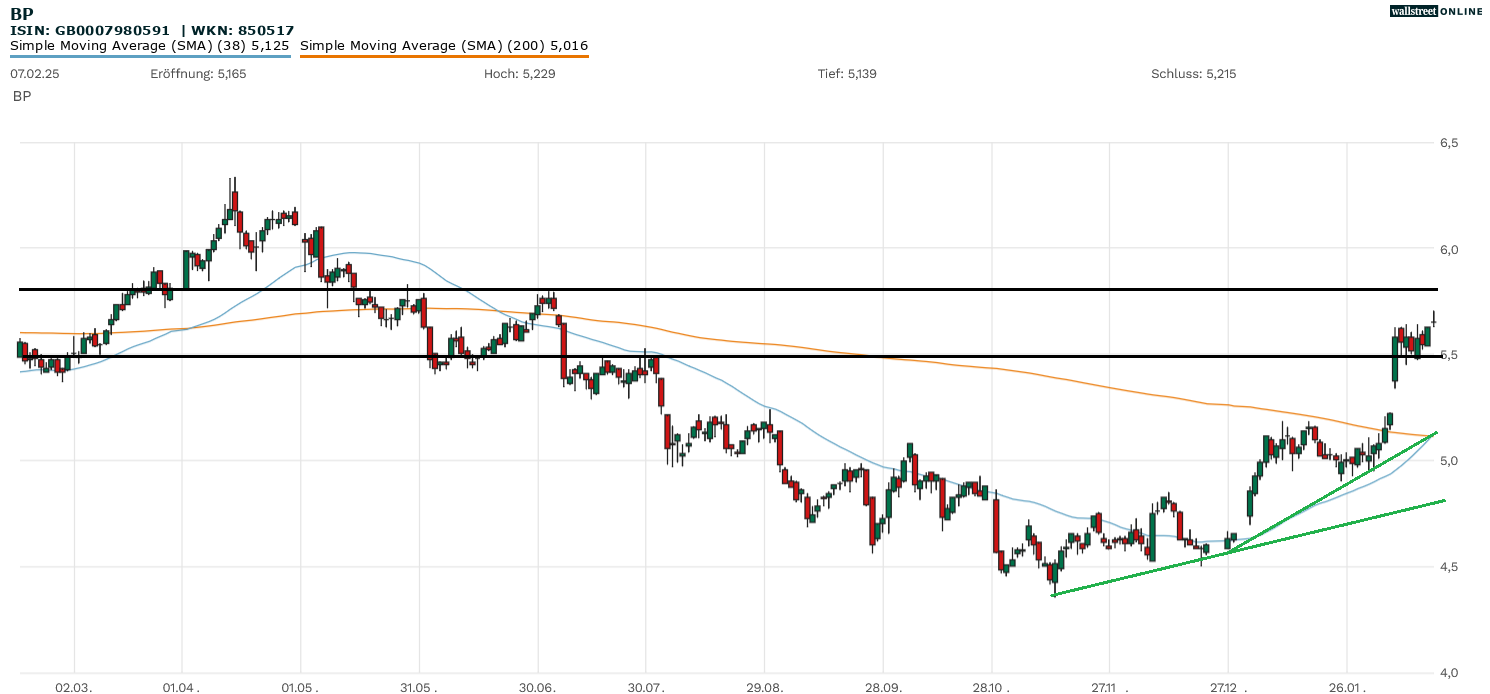Select the Schluss 5,215 value
The width and height of the screenshot is (1490, 694).
[1193, 74]
